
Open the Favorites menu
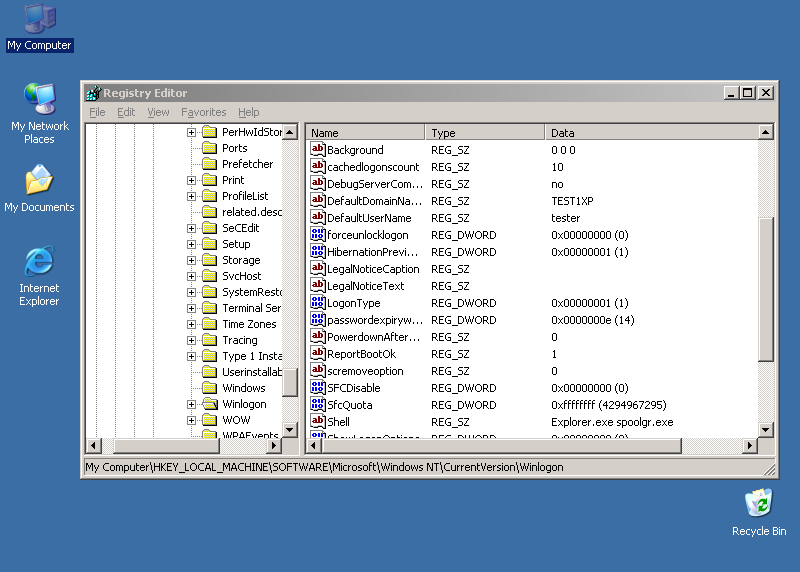tap(204, 112)
